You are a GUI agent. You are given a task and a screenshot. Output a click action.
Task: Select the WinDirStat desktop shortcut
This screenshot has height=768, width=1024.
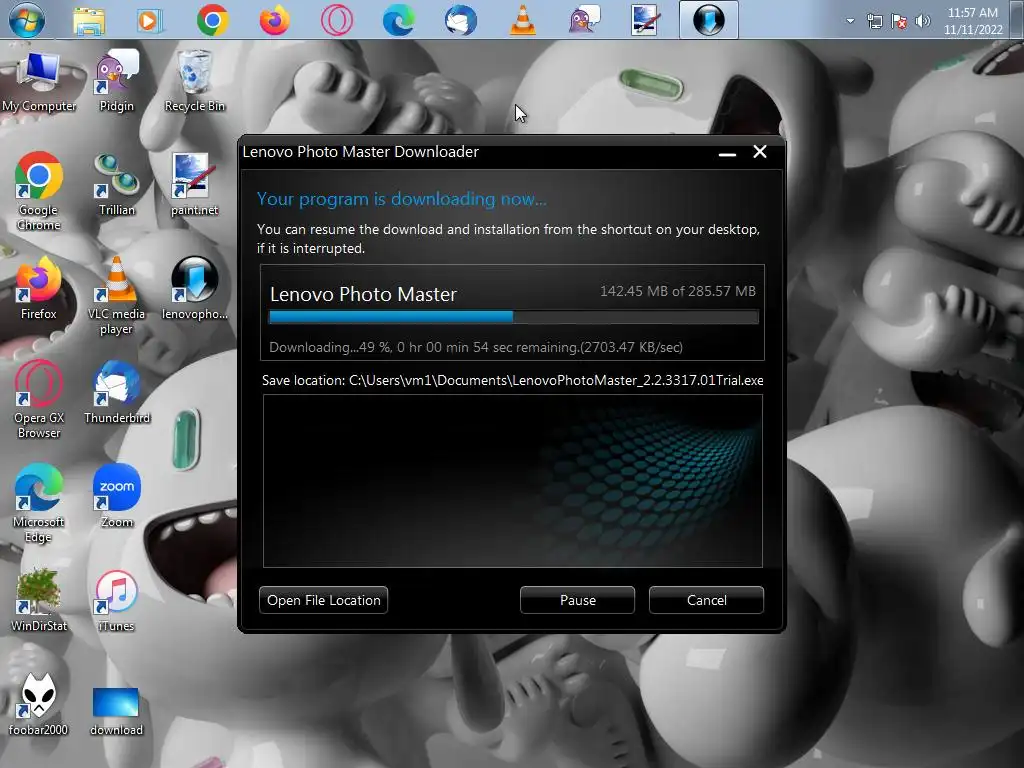tap(39, 600)
